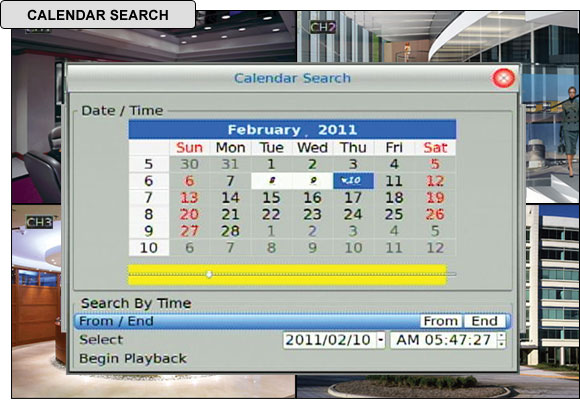Select February 28 on the calendar
Viewport: 580px width, 420px height.
(230, 231)
